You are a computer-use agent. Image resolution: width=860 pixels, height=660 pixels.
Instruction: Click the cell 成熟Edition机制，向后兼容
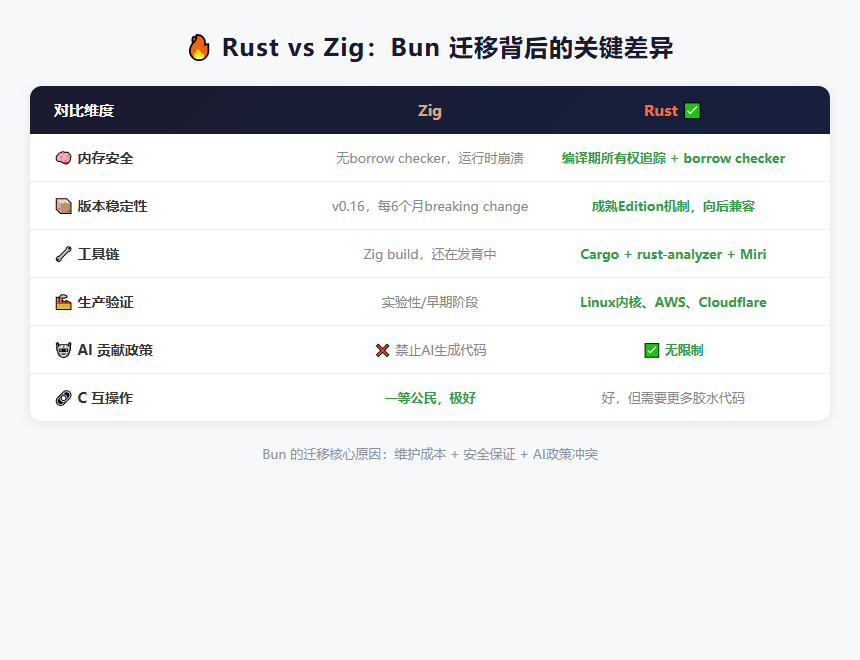[673, 206]
